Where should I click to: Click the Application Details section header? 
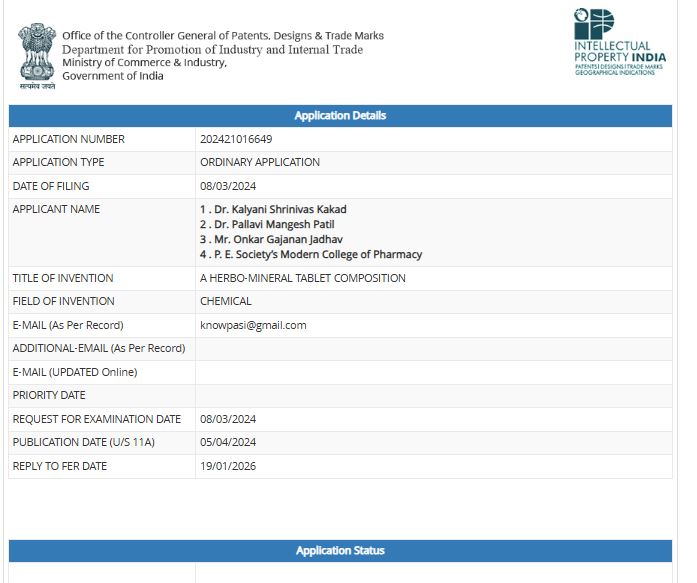(x=340, y=116)
